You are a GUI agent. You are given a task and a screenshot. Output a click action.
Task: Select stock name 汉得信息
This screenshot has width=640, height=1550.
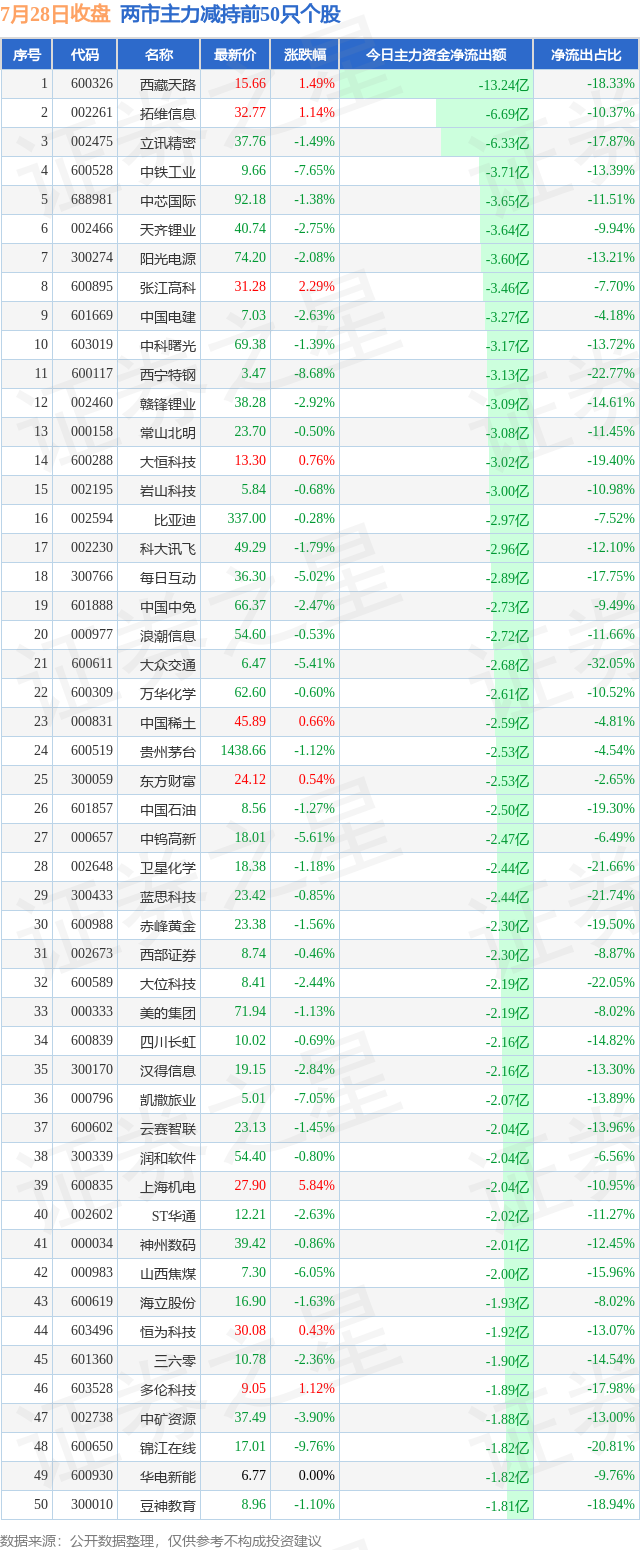point(168,1070)
